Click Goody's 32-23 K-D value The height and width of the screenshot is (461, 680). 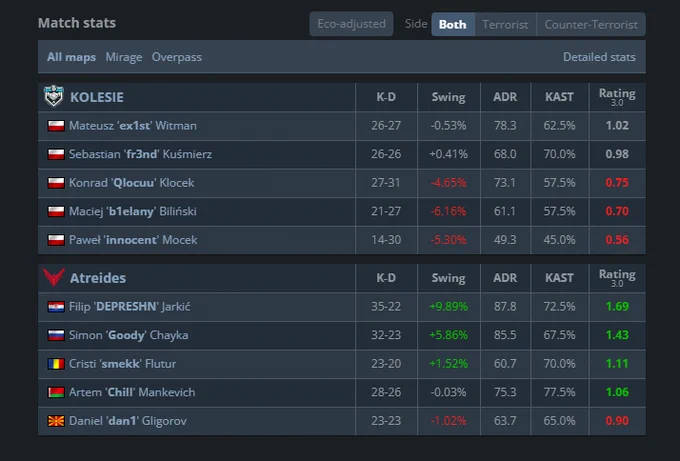point(386,335)
